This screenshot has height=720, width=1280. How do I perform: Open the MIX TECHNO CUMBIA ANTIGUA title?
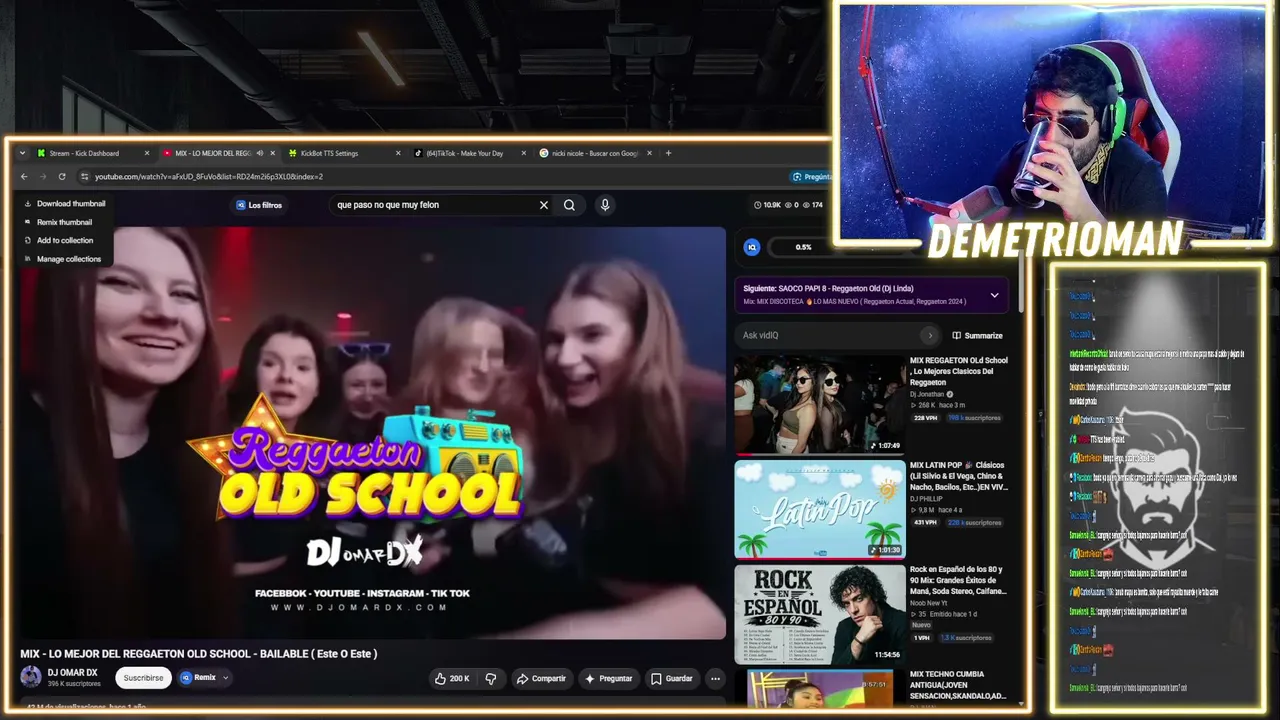(x=958, y=685)
